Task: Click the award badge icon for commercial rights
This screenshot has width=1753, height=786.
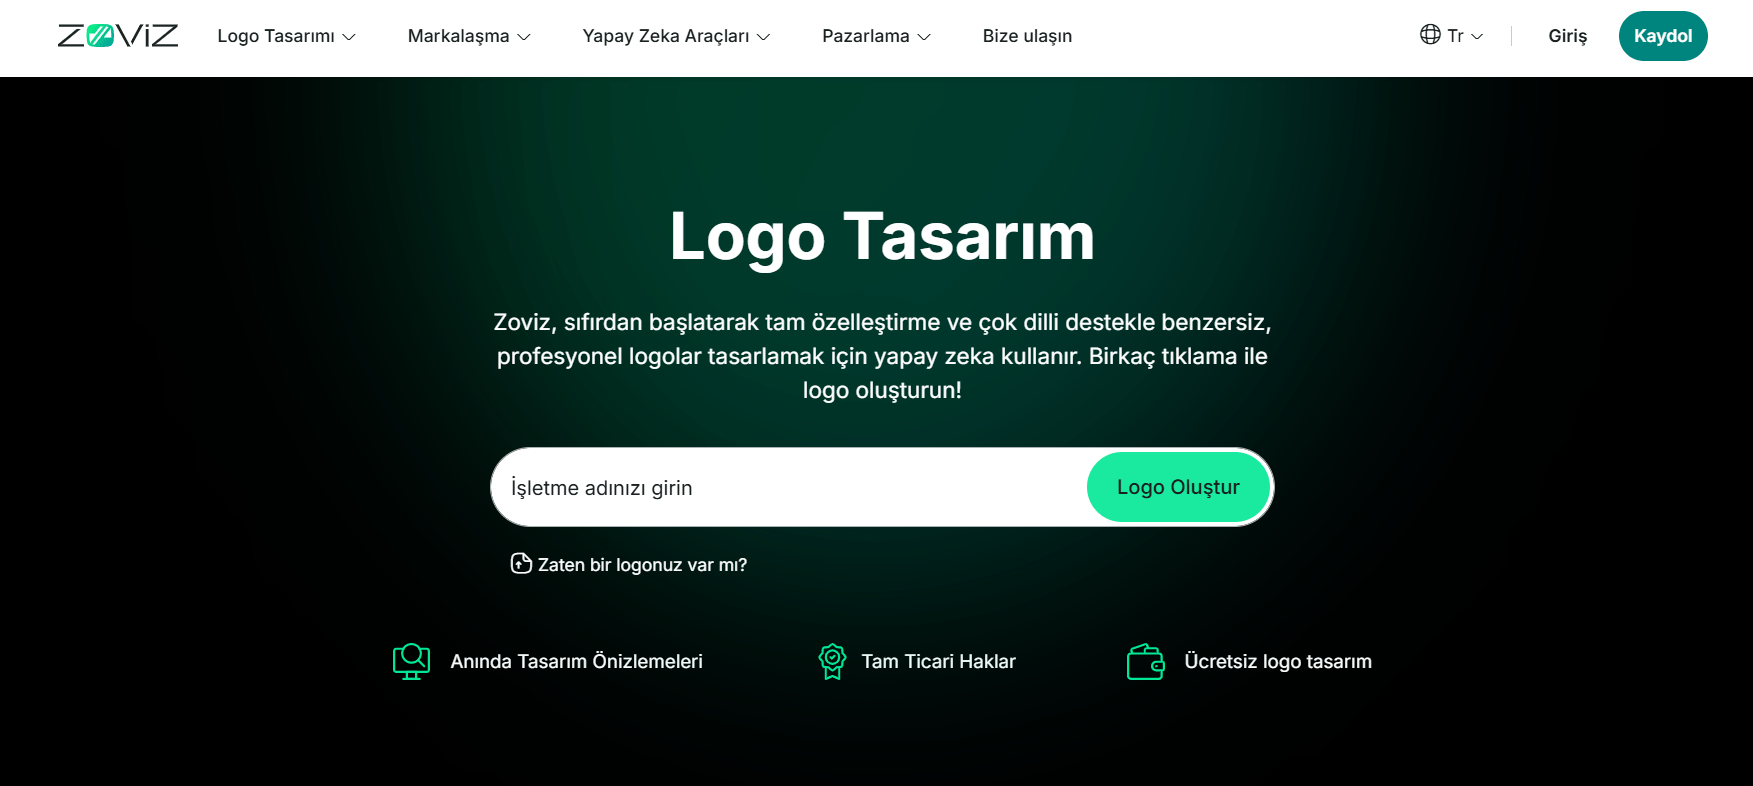Action: 832,661
